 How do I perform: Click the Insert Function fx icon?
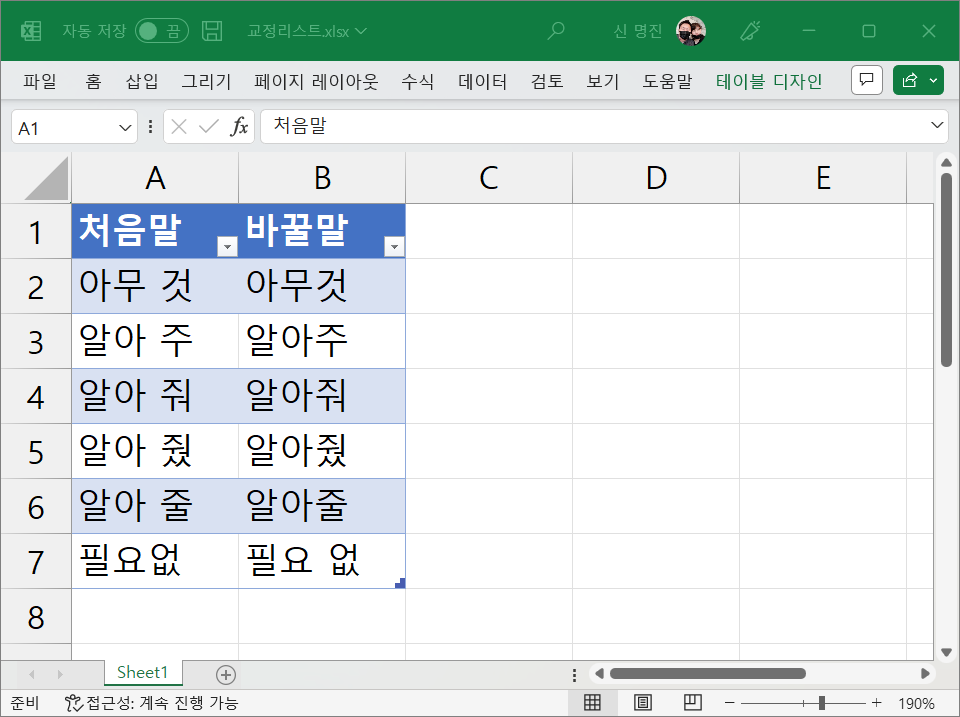tap(239, 127)
